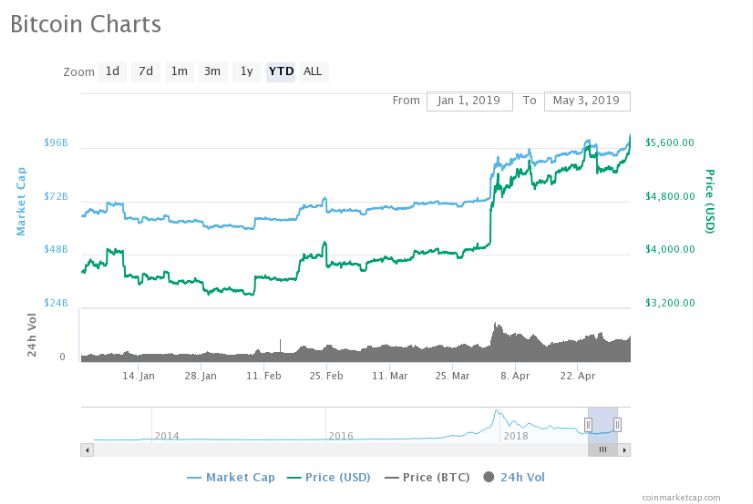Screen dimensions: 753x504
Task: Click the vertical Market Cap axis title
Action: click(x=21, y=201)
